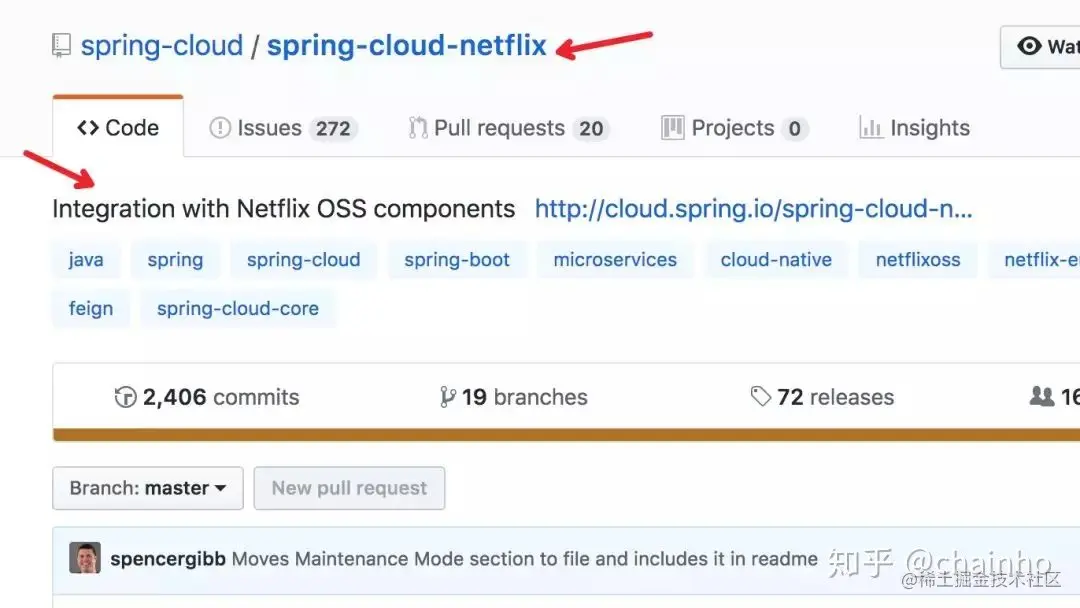Click the New pull request button
1080x608 pixels.
[349, 488]
